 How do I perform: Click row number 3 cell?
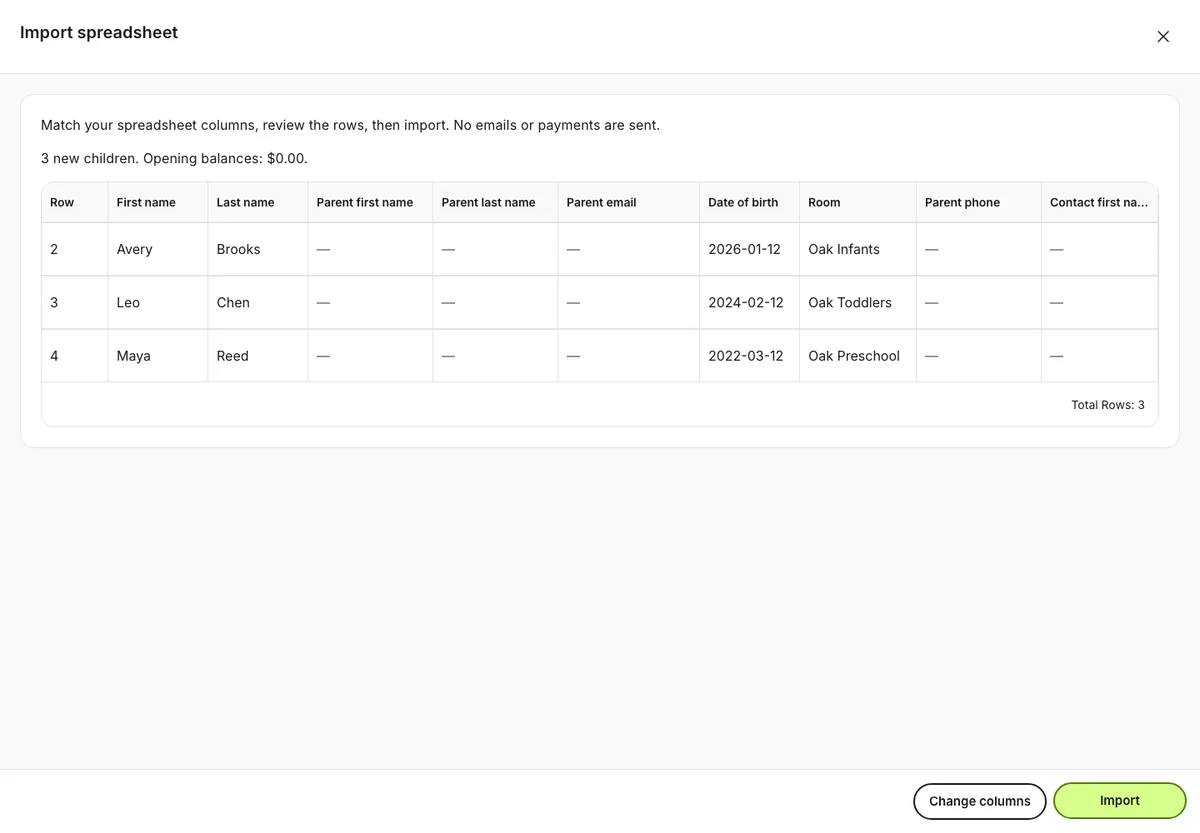[75, 302]
